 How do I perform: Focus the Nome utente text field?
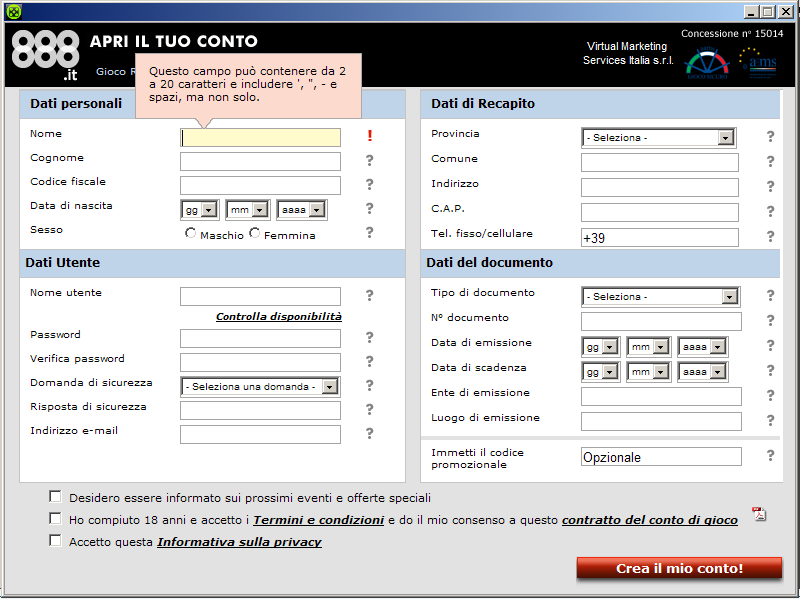(x=260, y=296)
